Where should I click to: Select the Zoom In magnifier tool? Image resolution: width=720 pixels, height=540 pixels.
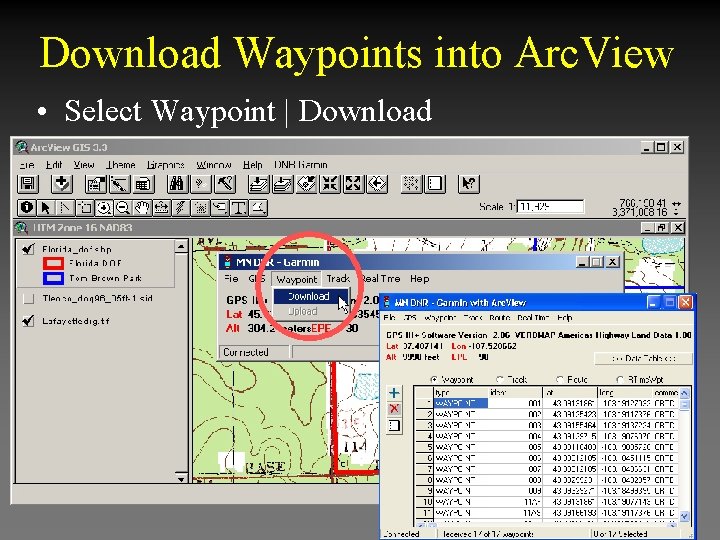click(x=104, y=208)
